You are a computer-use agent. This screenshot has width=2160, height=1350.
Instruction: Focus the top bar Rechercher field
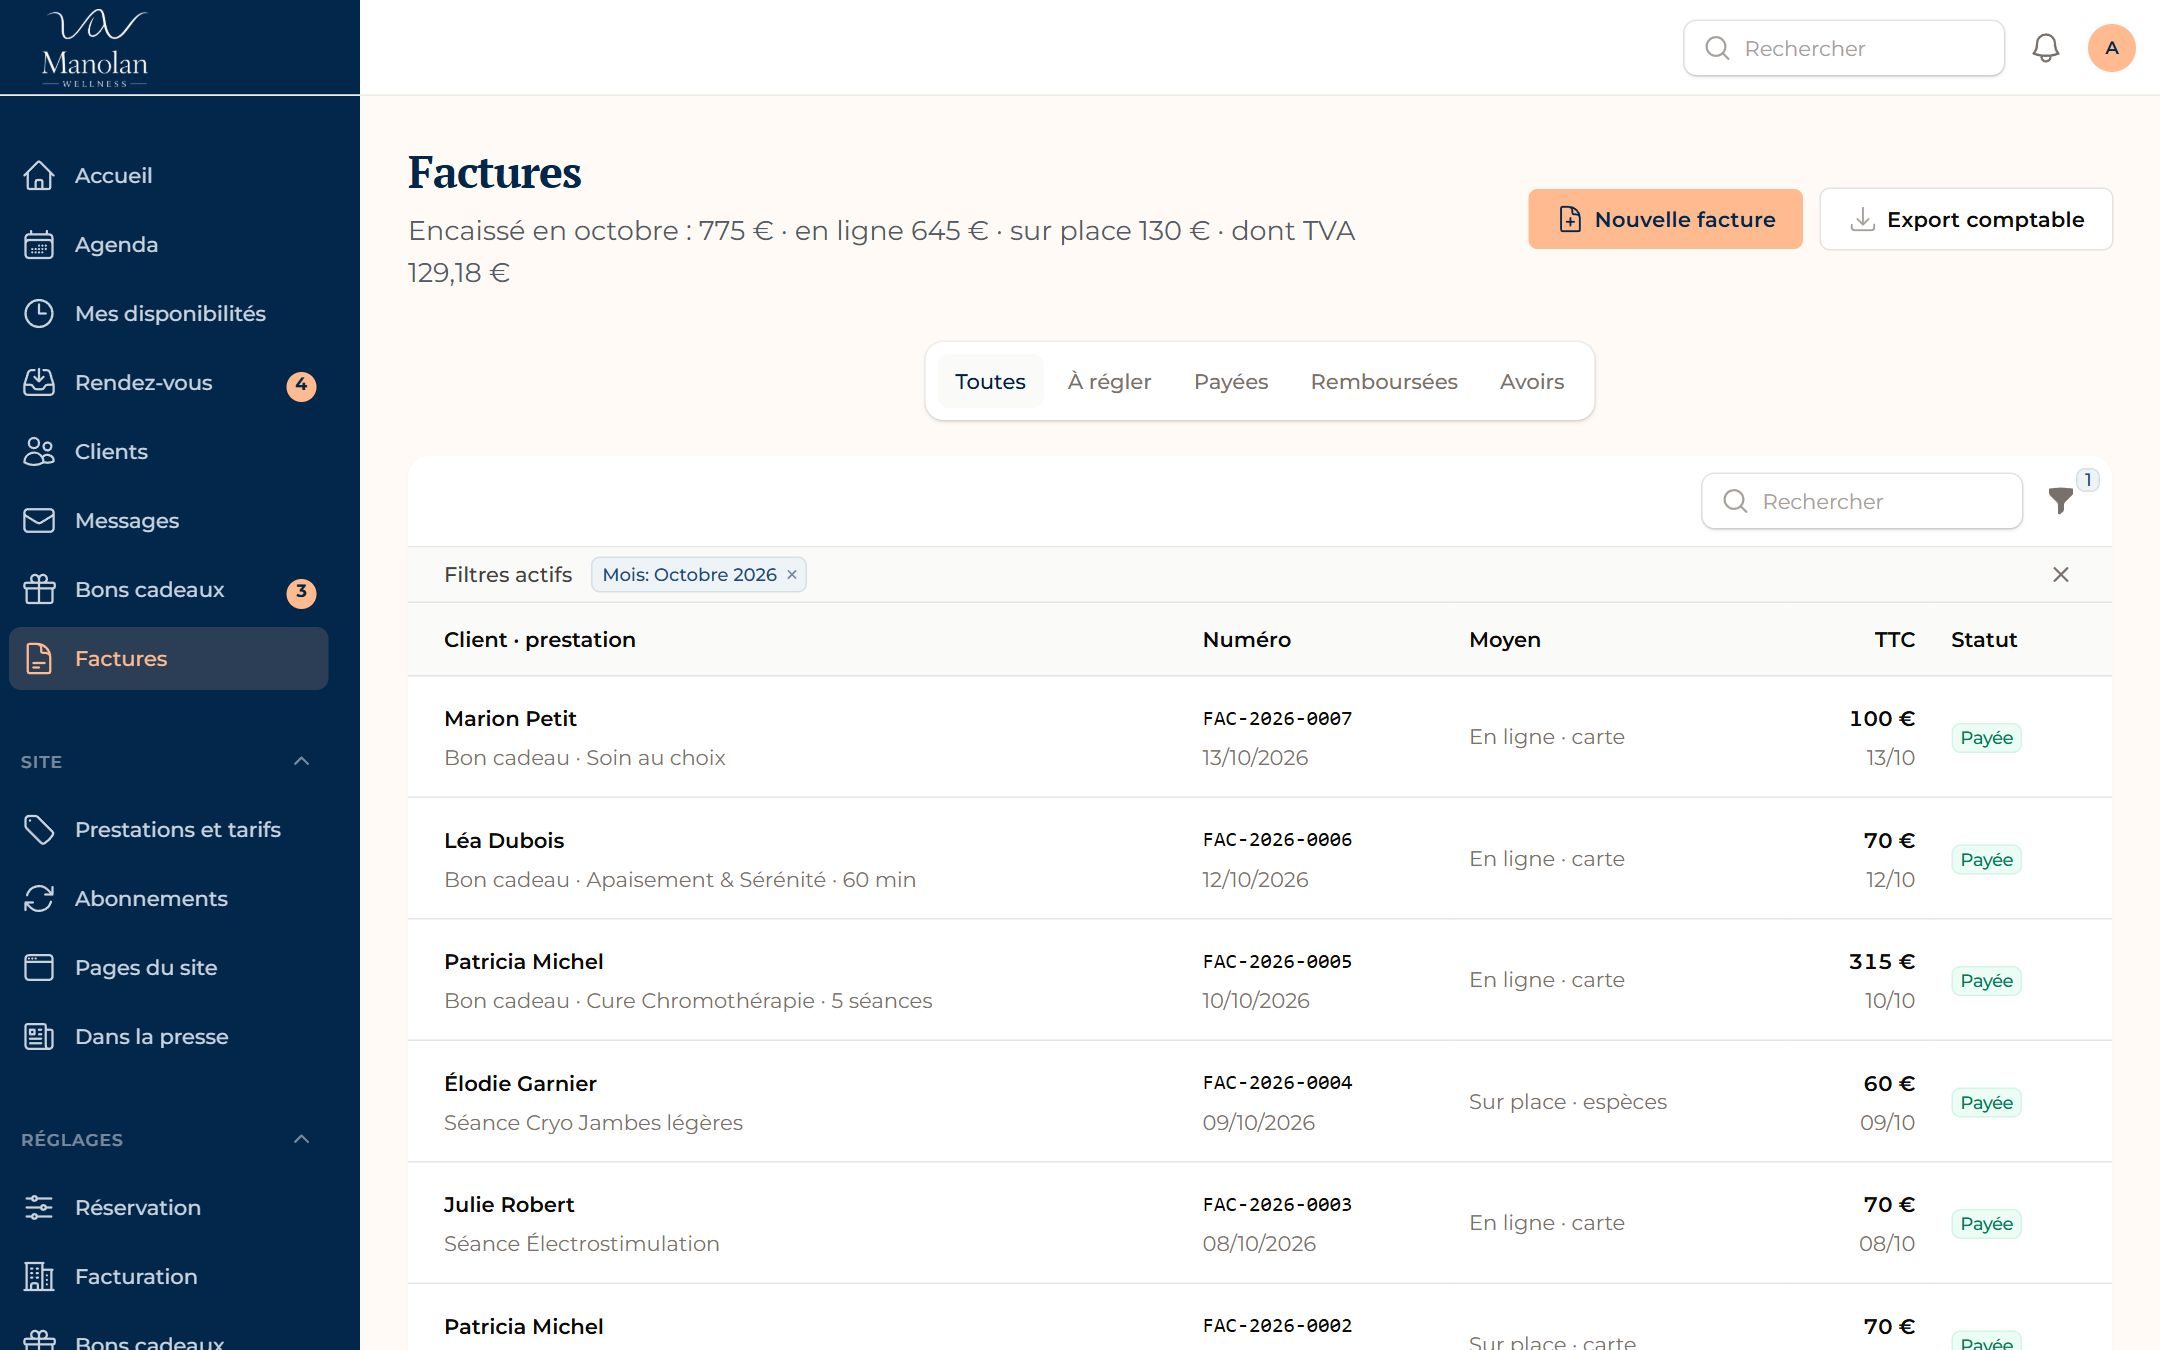(1844, 48)
